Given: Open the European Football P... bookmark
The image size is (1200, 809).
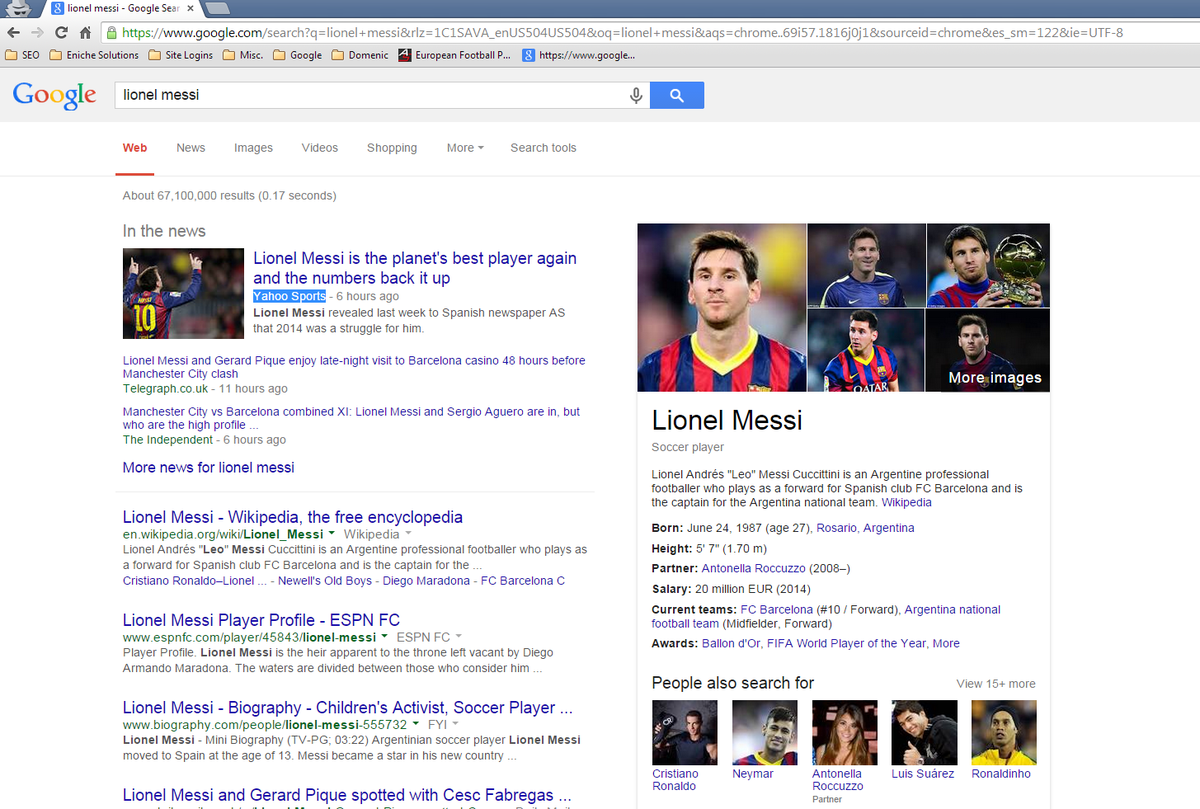Looking at the screenshot, I should pos(454,55).
